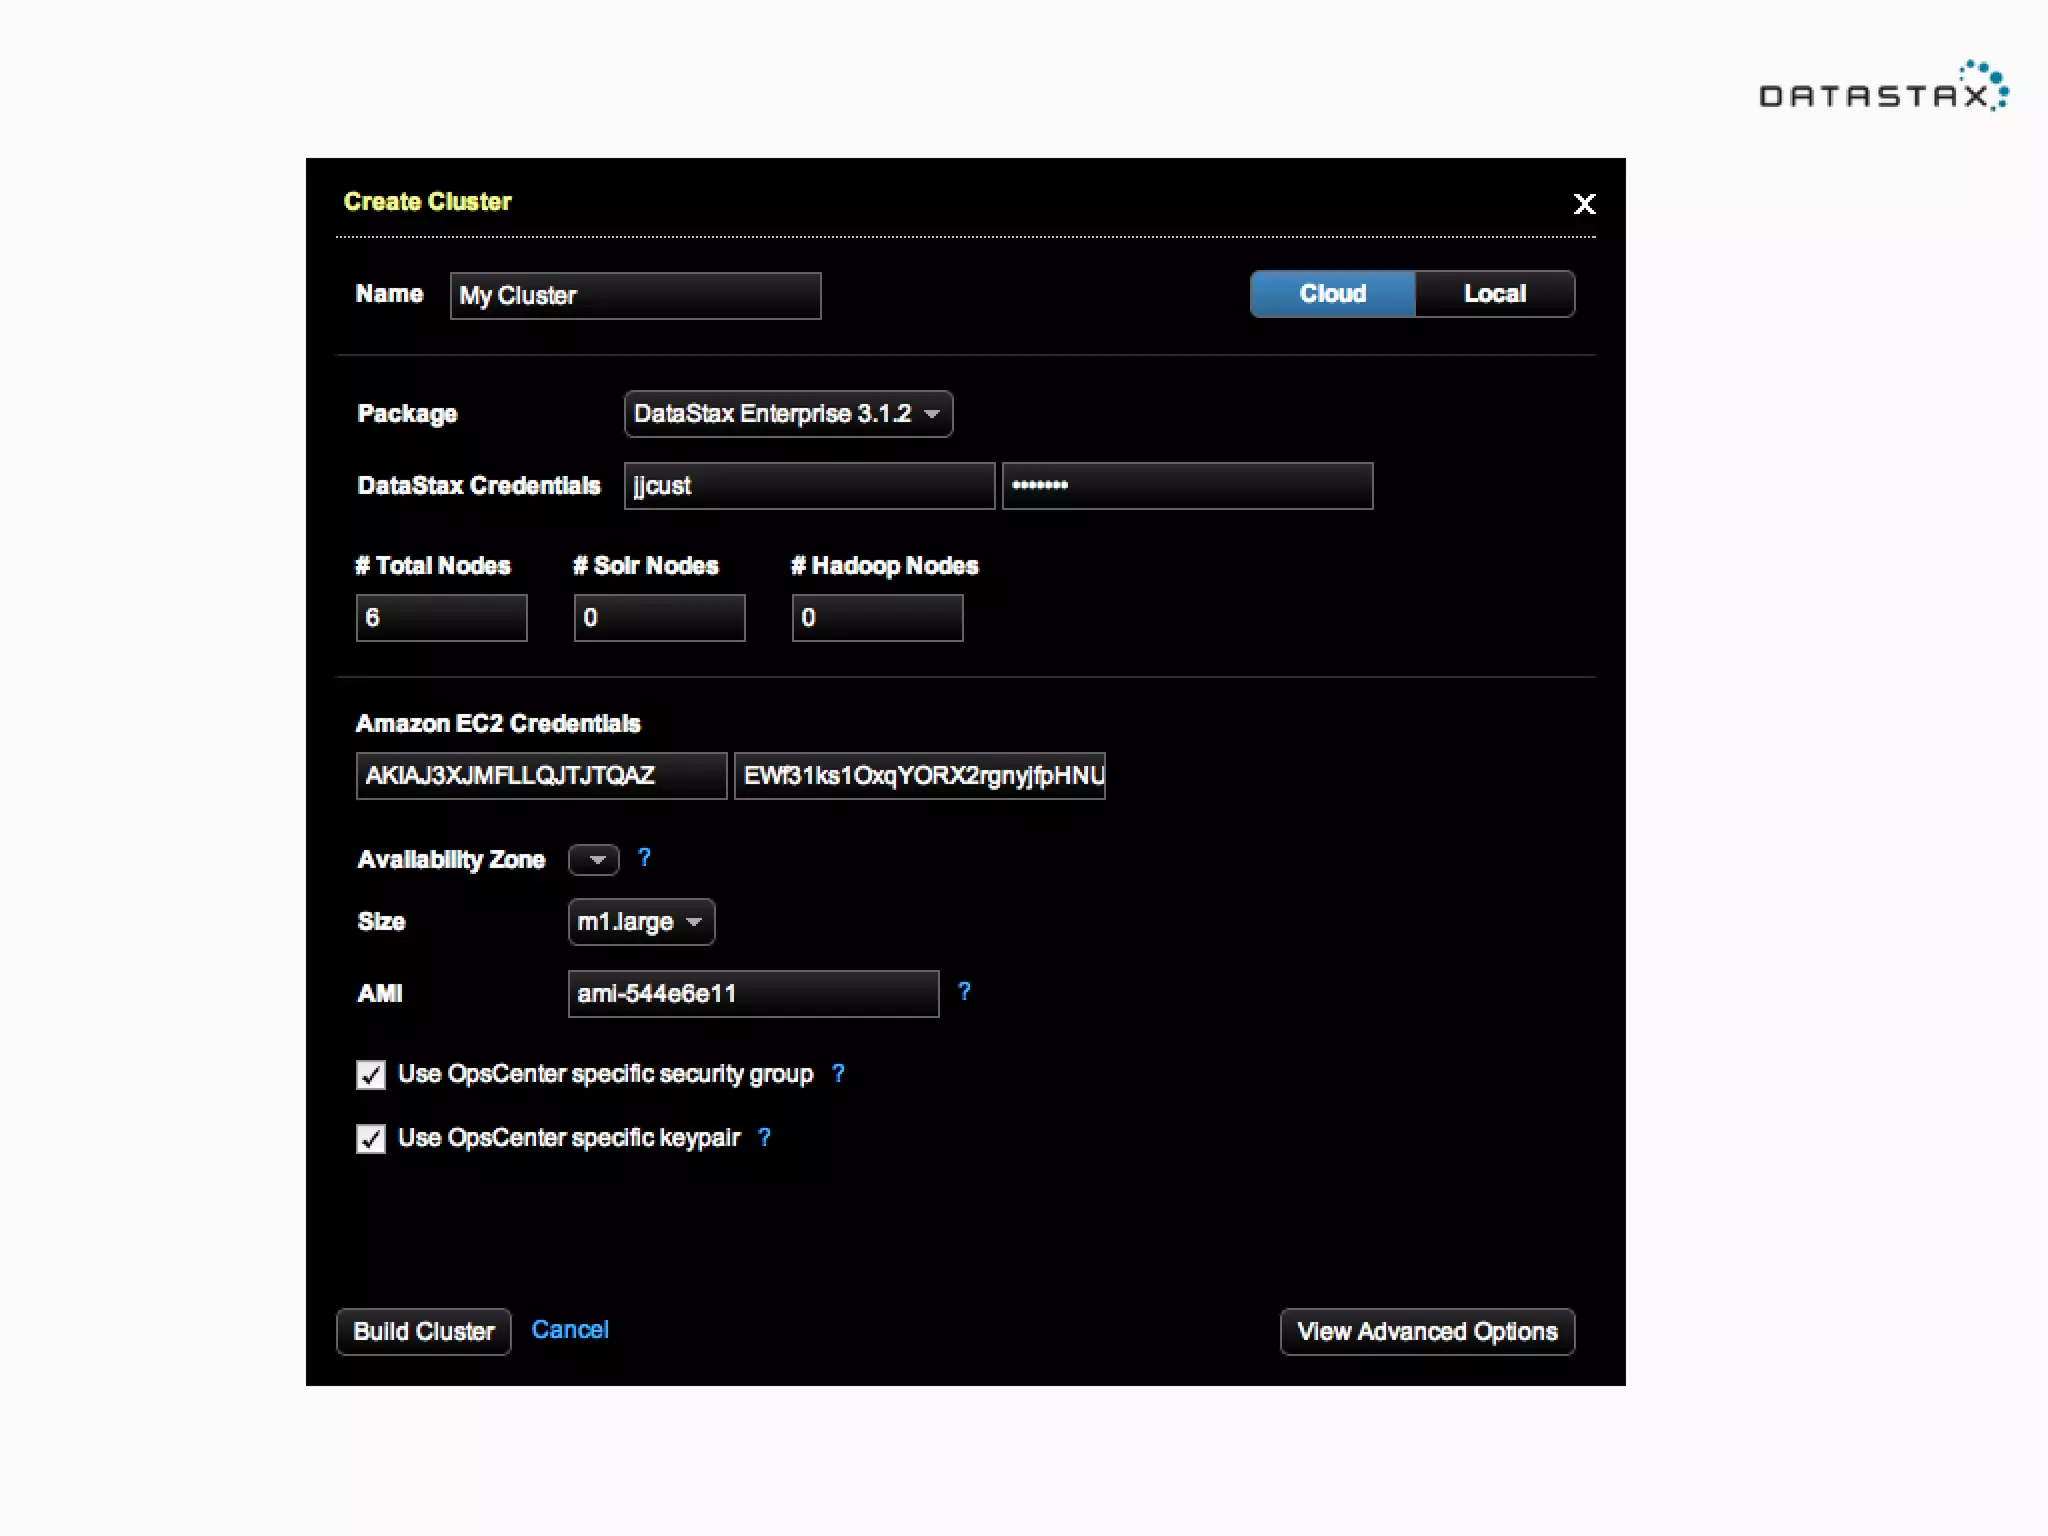2048x1536 pixels.
Task: Close the Create Cluster dialog
Action: click(x=1584, y=204)
